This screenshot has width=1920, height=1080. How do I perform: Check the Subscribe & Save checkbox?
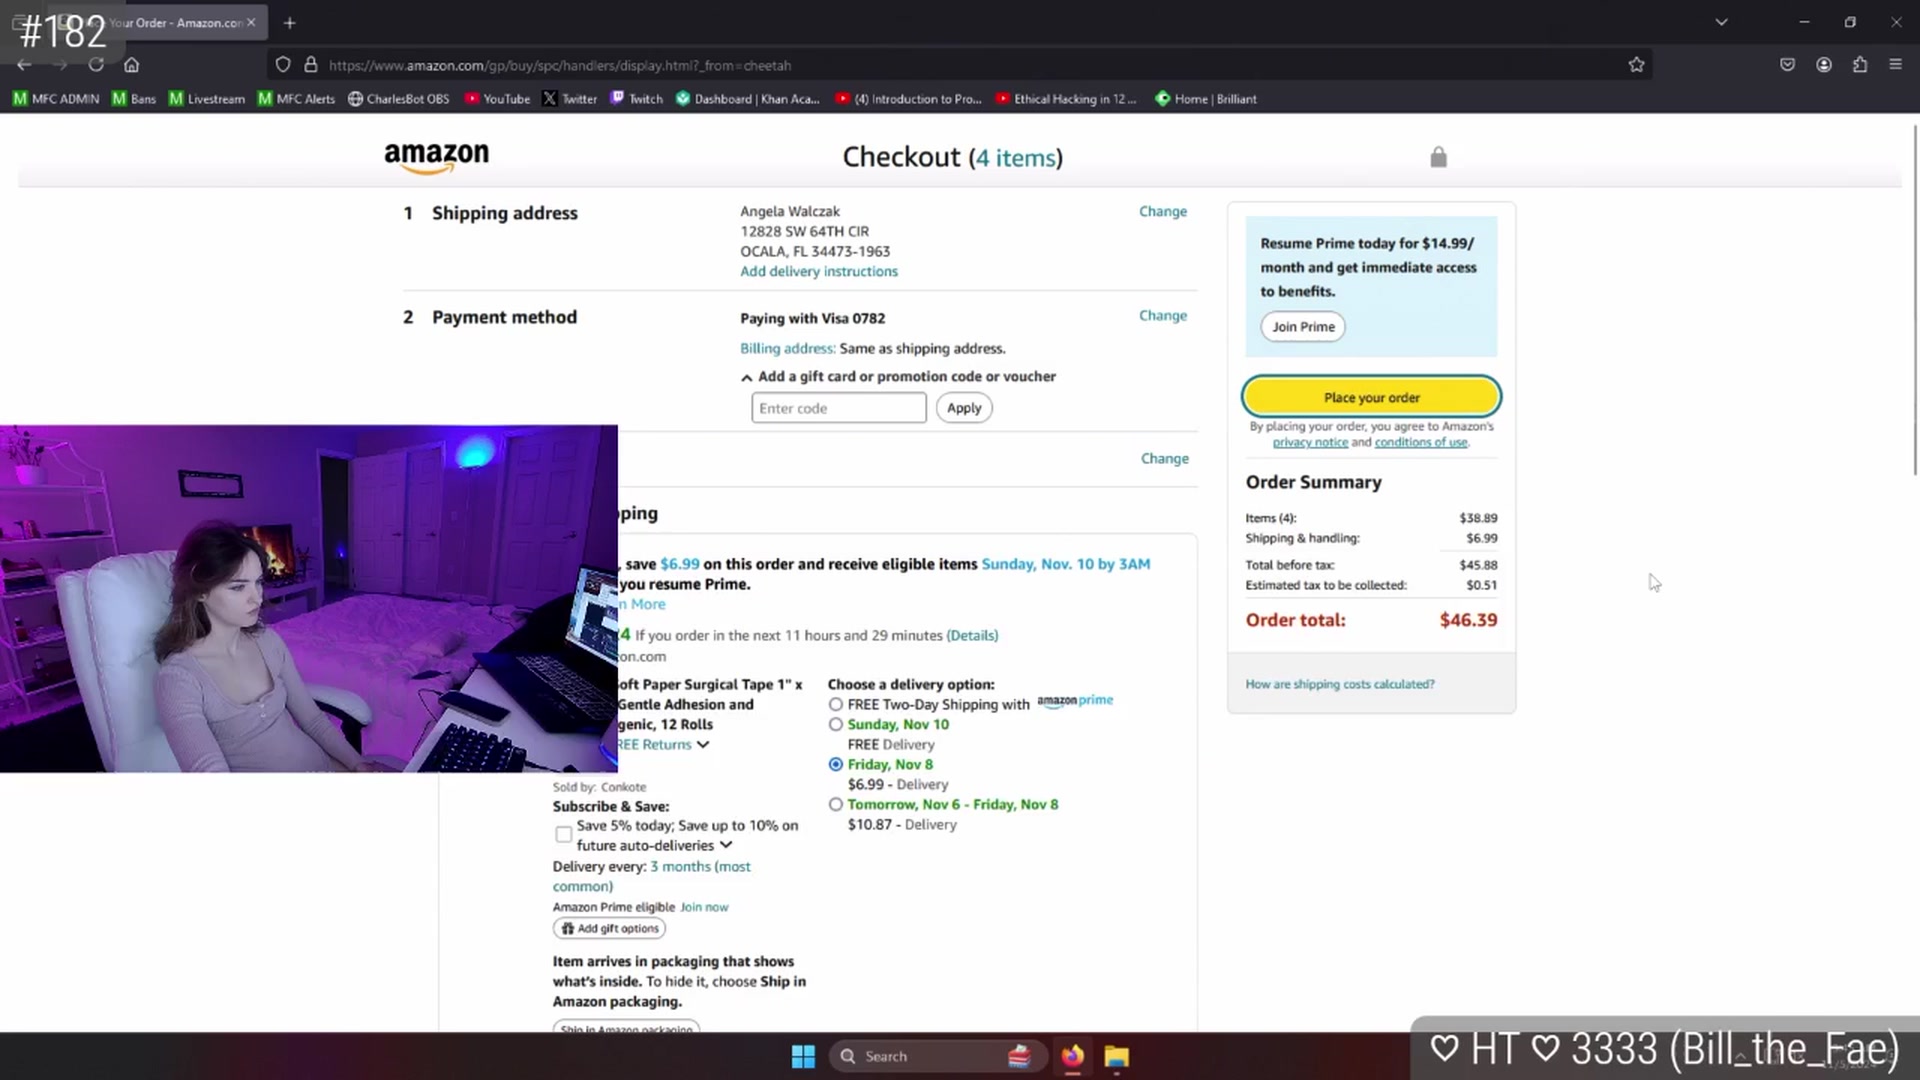[x=564, y=835]
